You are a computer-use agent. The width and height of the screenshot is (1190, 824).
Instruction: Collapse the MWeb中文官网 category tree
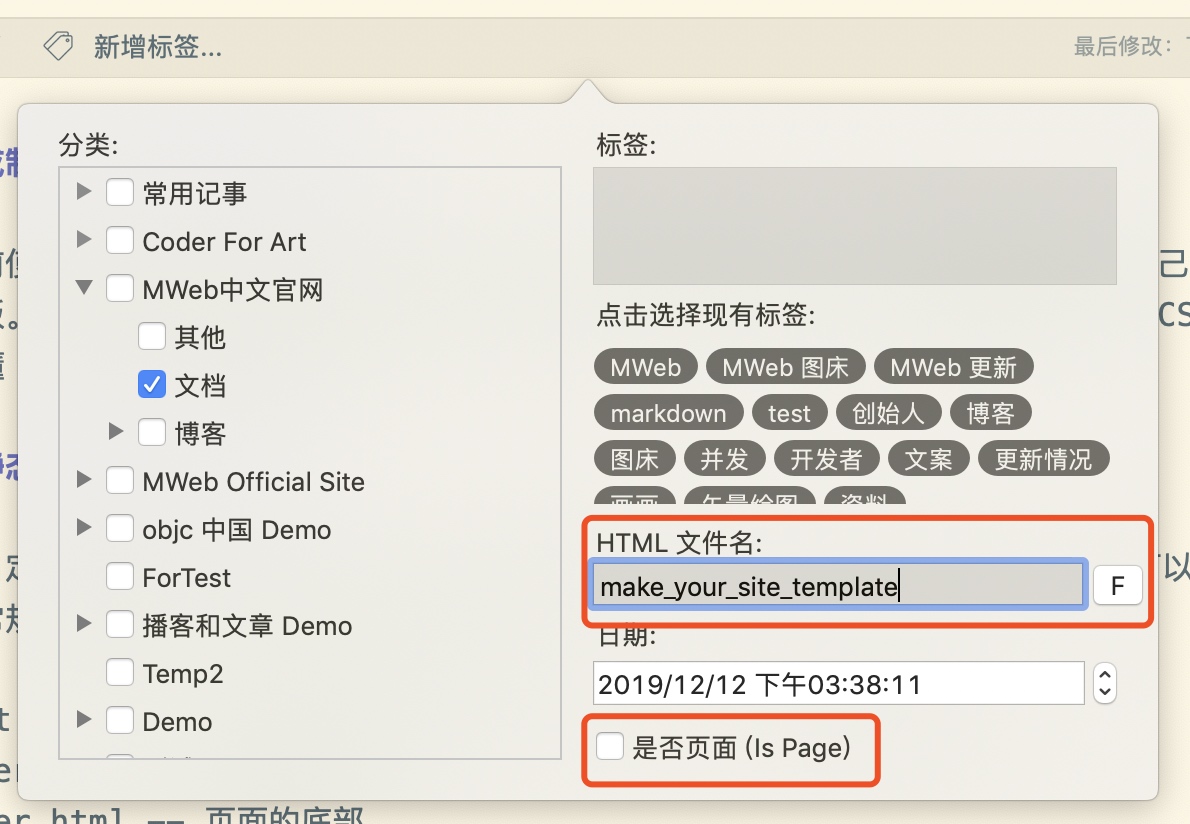coord(84,288)
